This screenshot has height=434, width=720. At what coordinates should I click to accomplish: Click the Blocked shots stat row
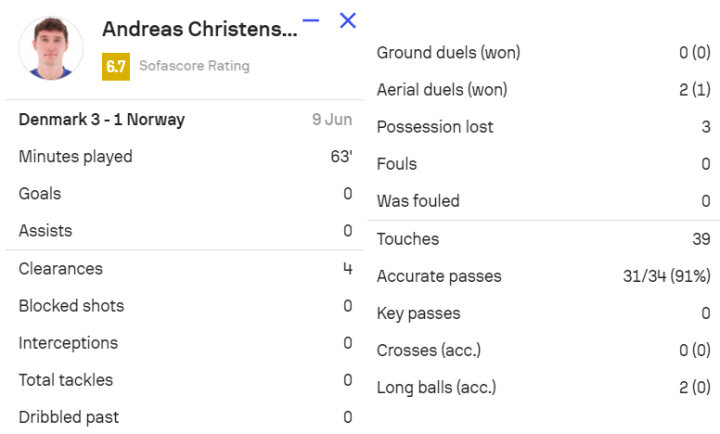[x=185, y=306]
